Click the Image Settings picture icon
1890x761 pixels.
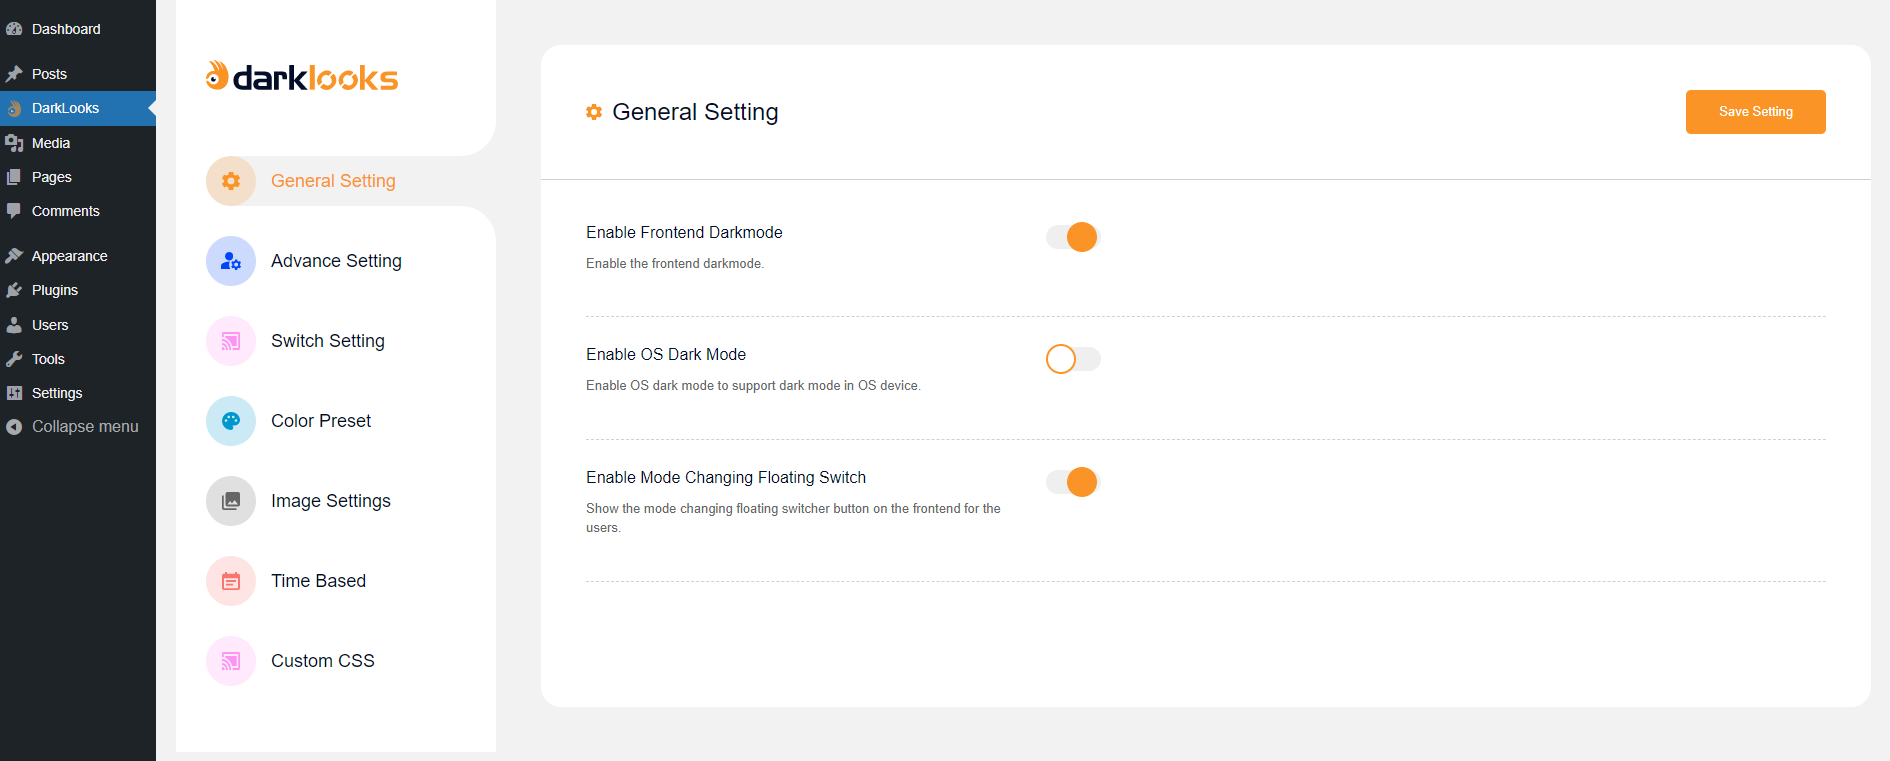231,501
